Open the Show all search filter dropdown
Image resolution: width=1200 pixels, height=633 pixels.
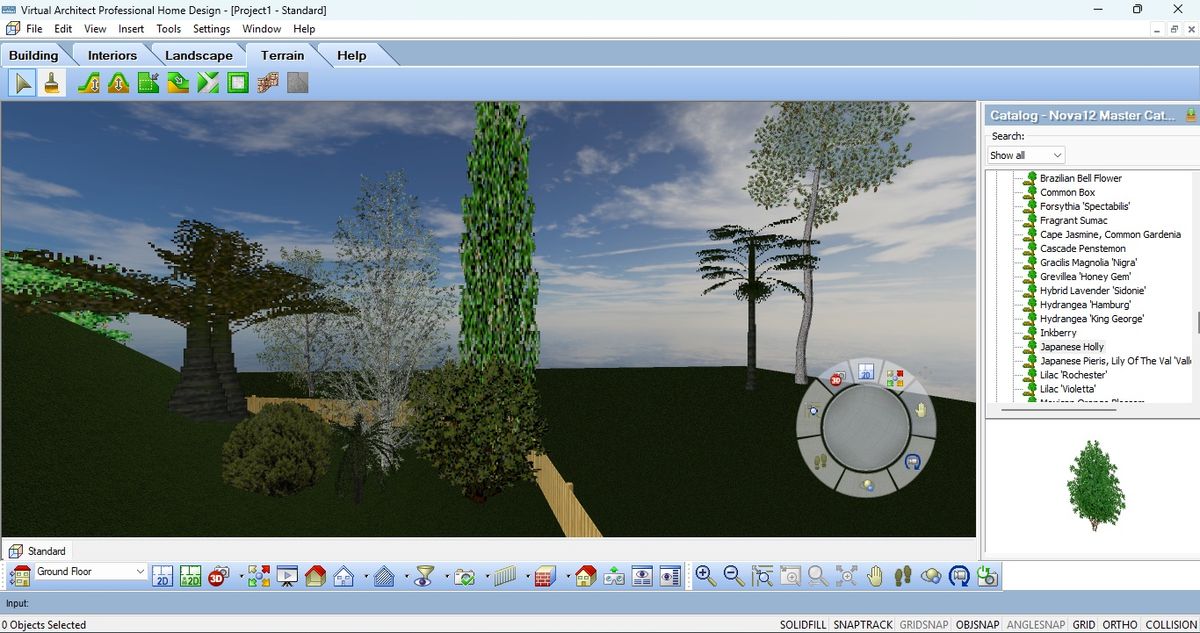click(x=1025, y=155)
